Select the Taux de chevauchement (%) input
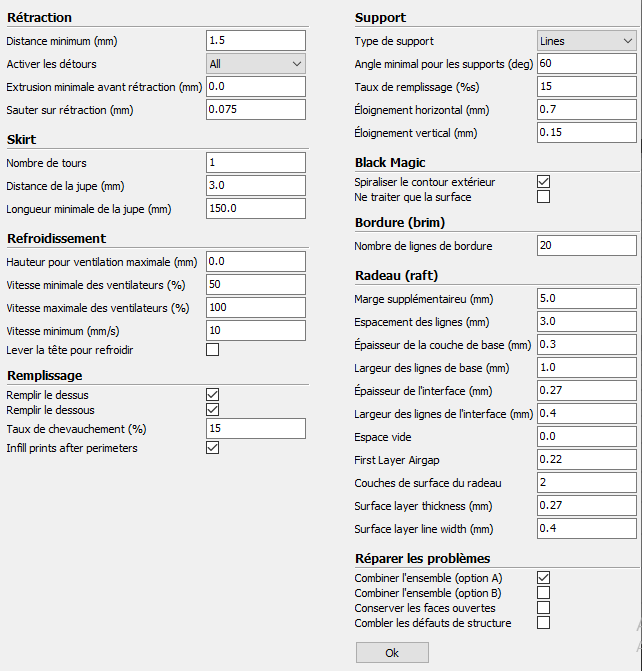Screen dimensions: 642x671 point(256,428)
